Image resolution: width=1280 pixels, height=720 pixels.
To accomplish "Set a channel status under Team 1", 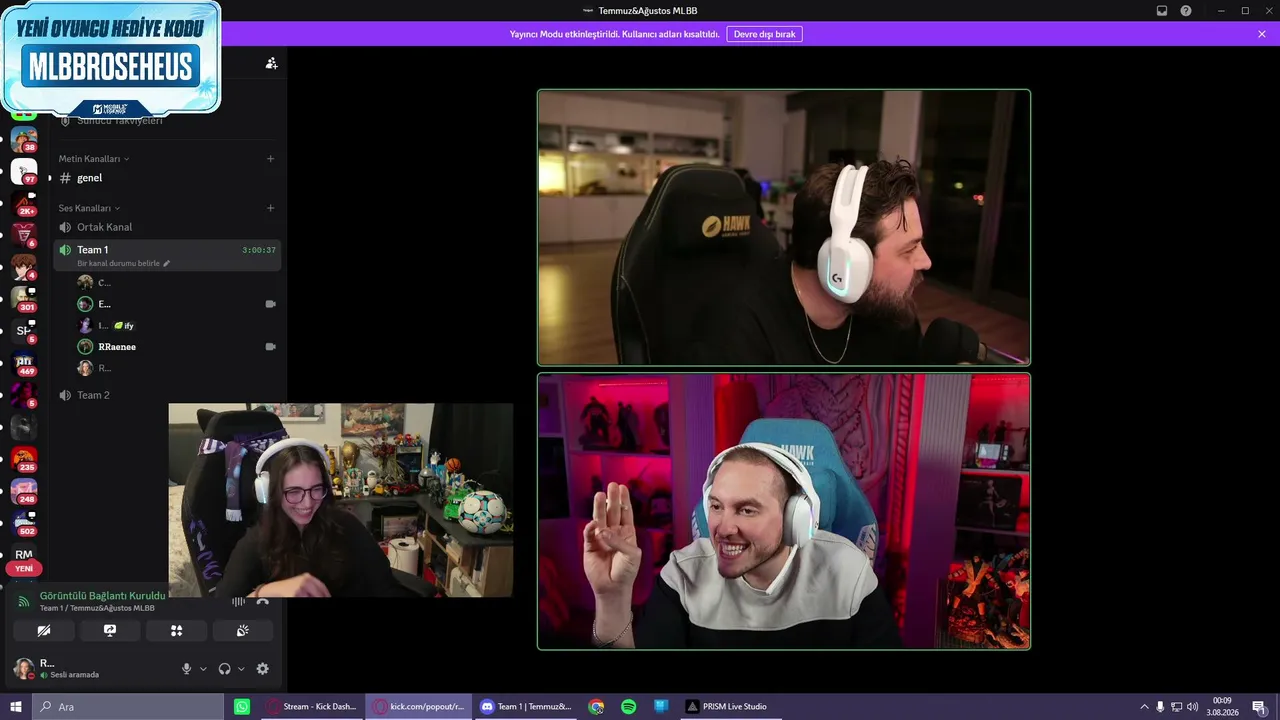I will [x=123, y=263].
